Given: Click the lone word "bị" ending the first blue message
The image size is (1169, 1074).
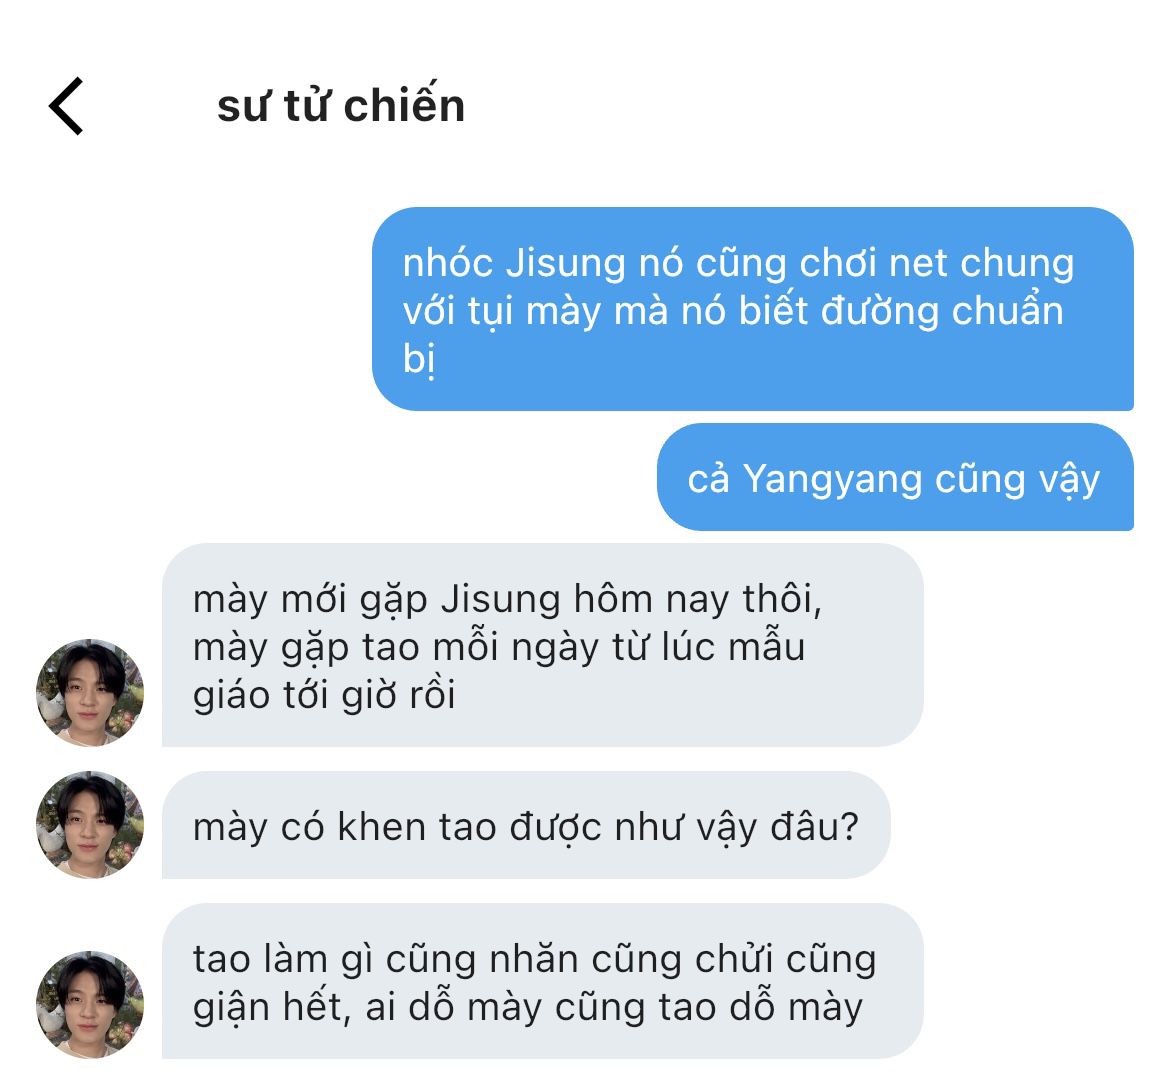Looking at the screenshot, I should [x=419, y=360].
